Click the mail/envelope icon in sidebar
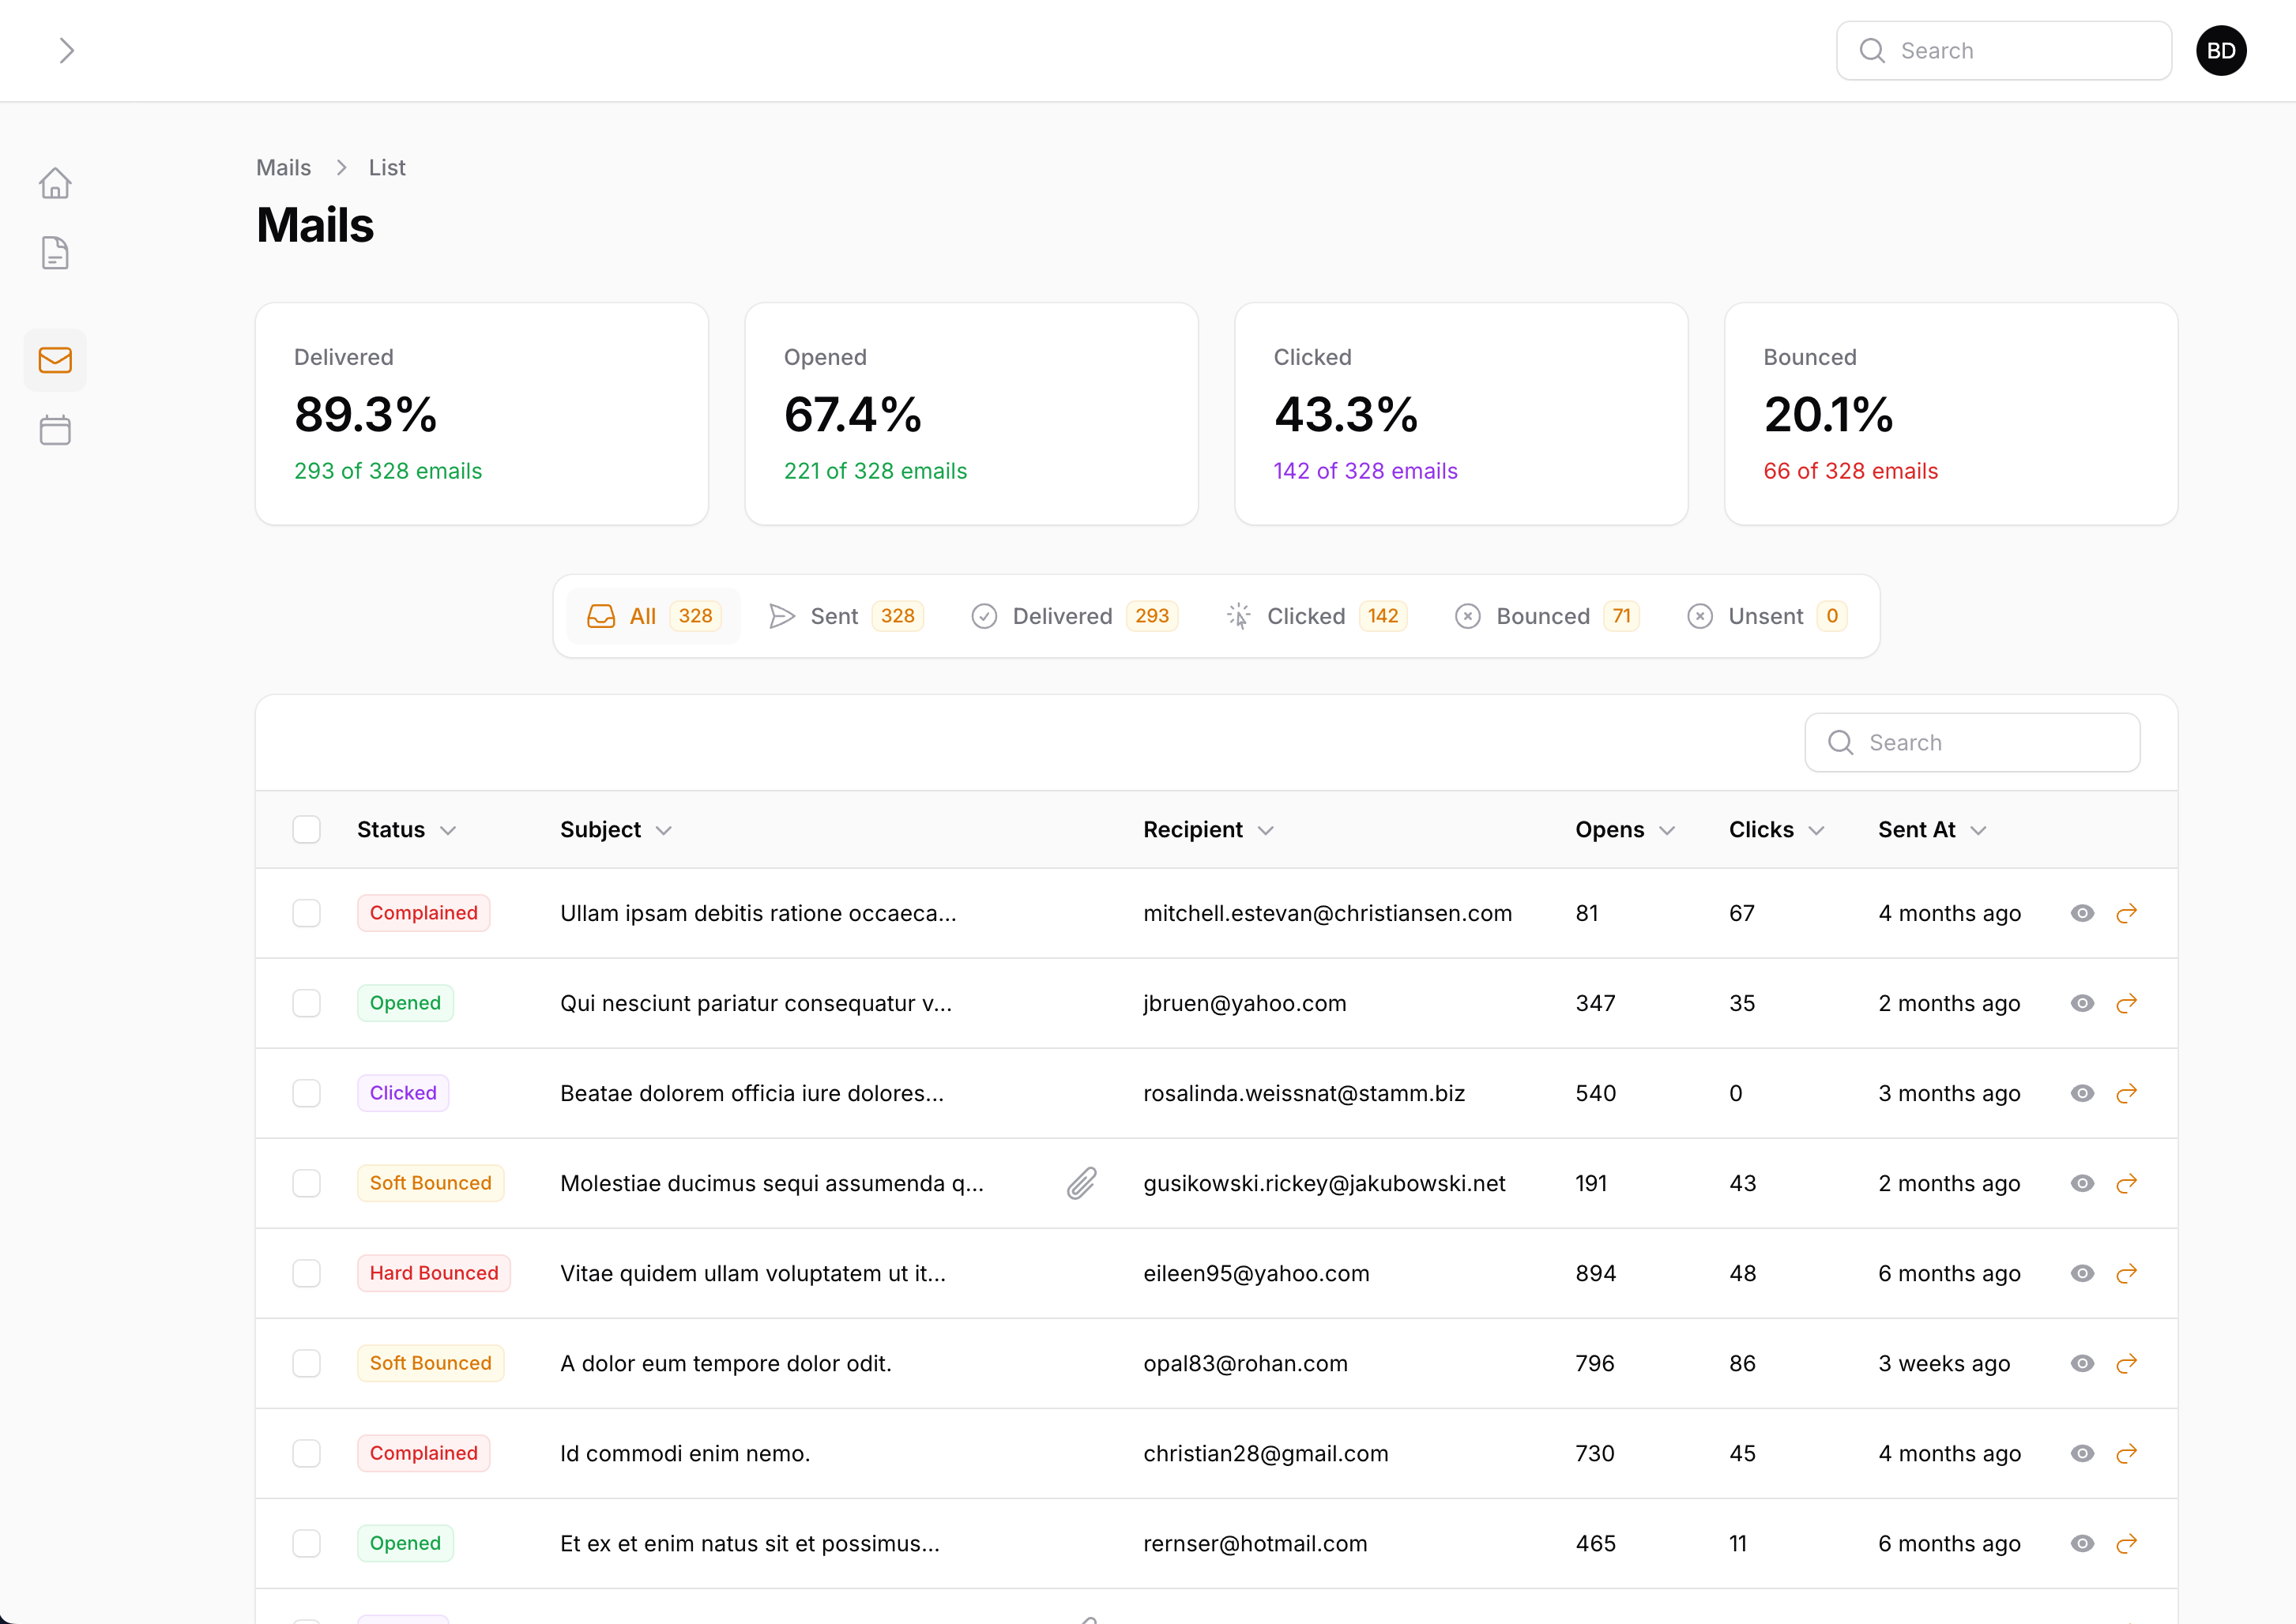Image resolution: width=2296 pixels, height=1624 pixels. [53, 360]
